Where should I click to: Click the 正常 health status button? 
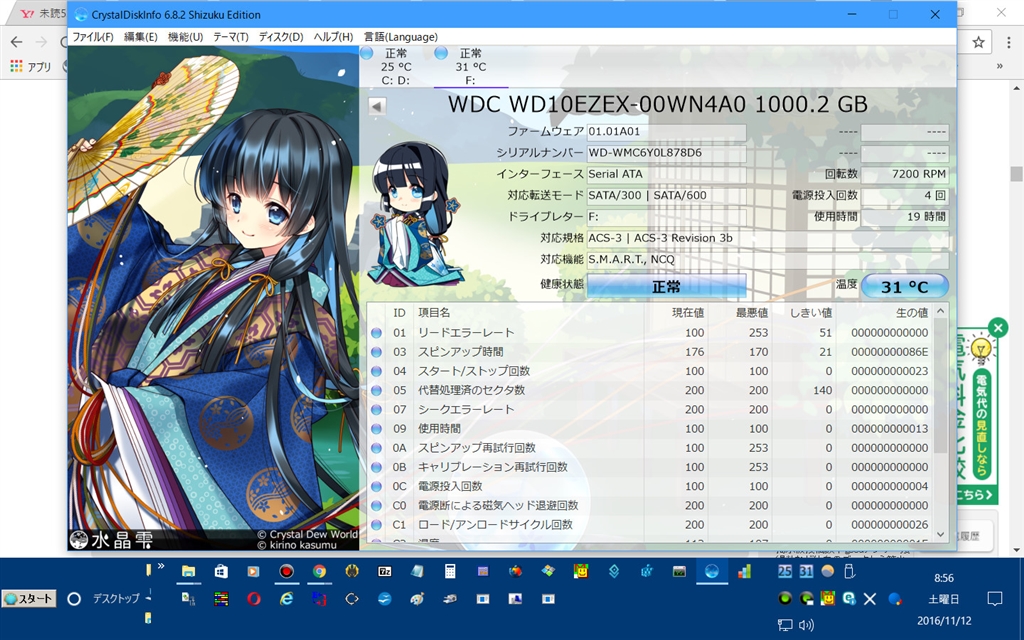[x=666, y=287]
